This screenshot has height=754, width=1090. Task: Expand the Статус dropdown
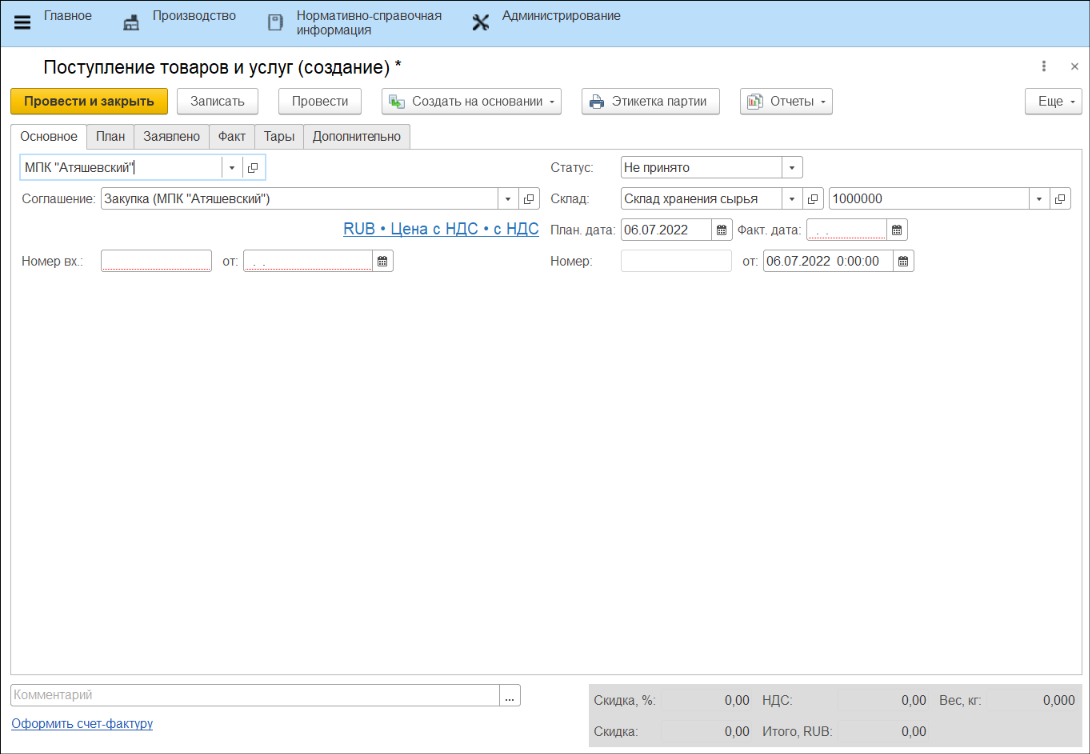(x=792, y=168)
